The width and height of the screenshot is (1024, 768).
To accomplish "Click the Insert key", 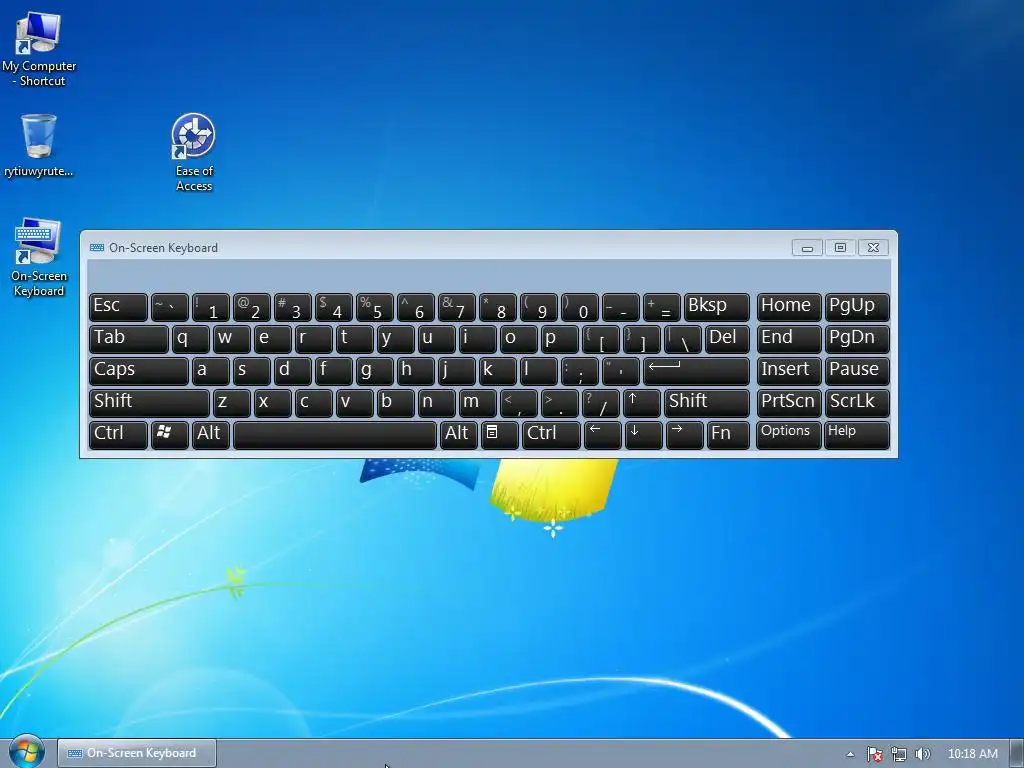I will (788, 370).
